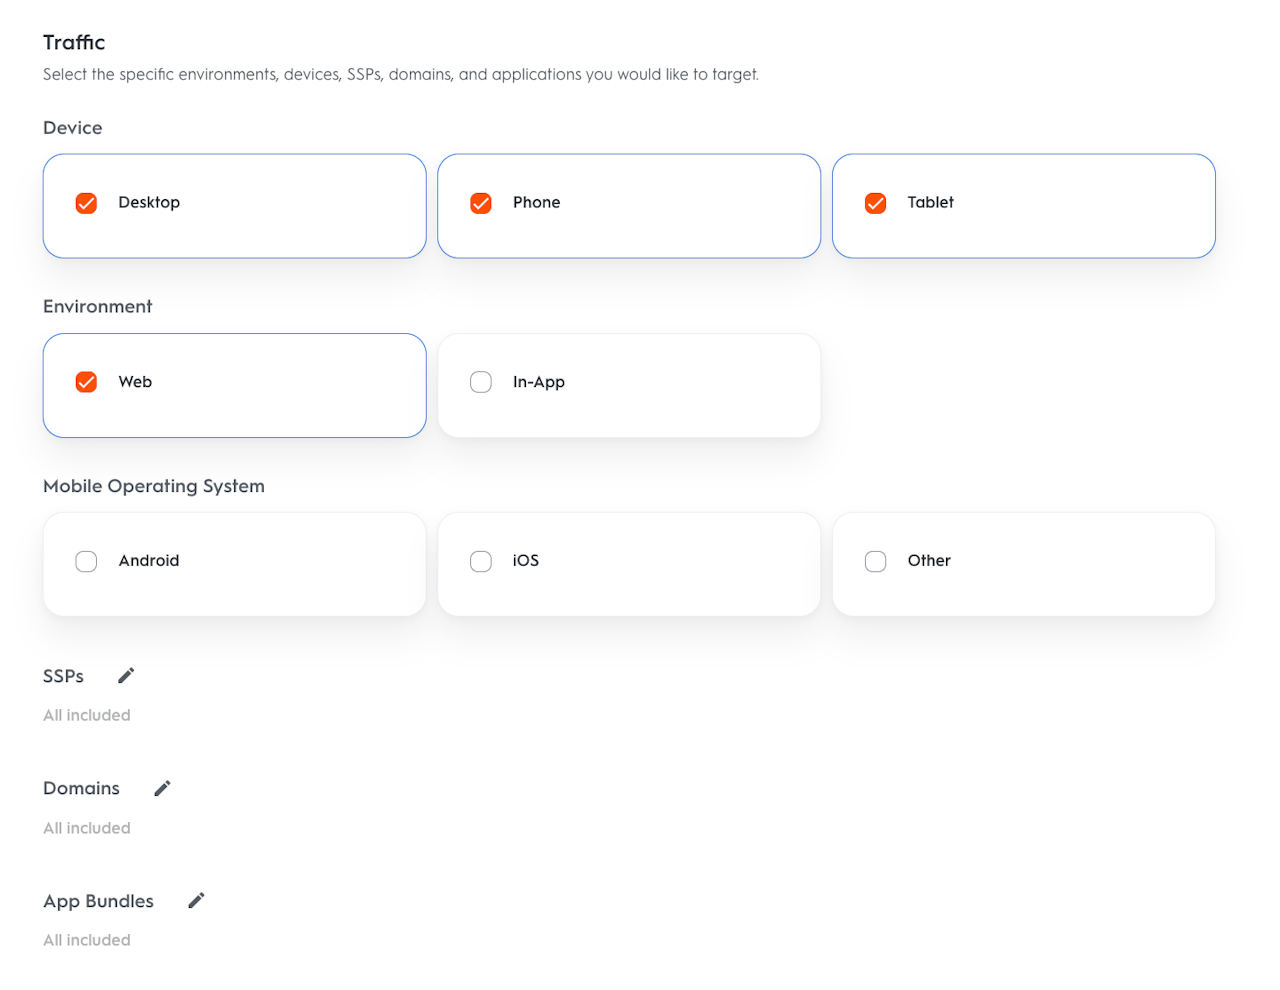Deselect the Phone device checkbox

(481, 203)
